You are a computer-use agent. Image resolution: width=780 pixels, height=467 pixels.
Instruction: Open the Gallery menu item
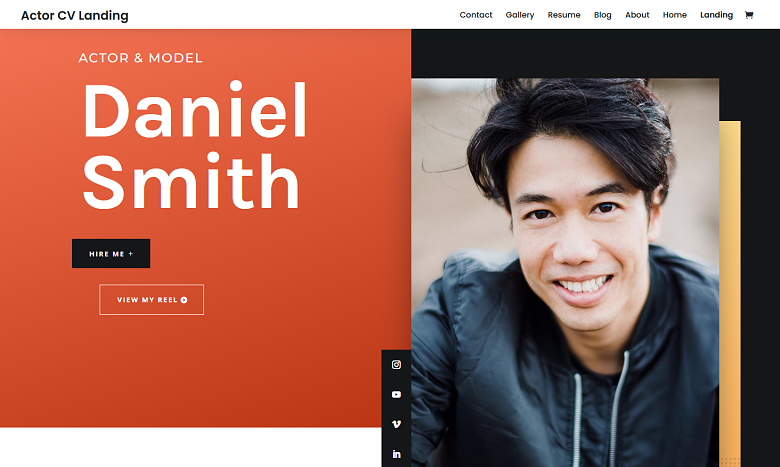tap(520, 15)
